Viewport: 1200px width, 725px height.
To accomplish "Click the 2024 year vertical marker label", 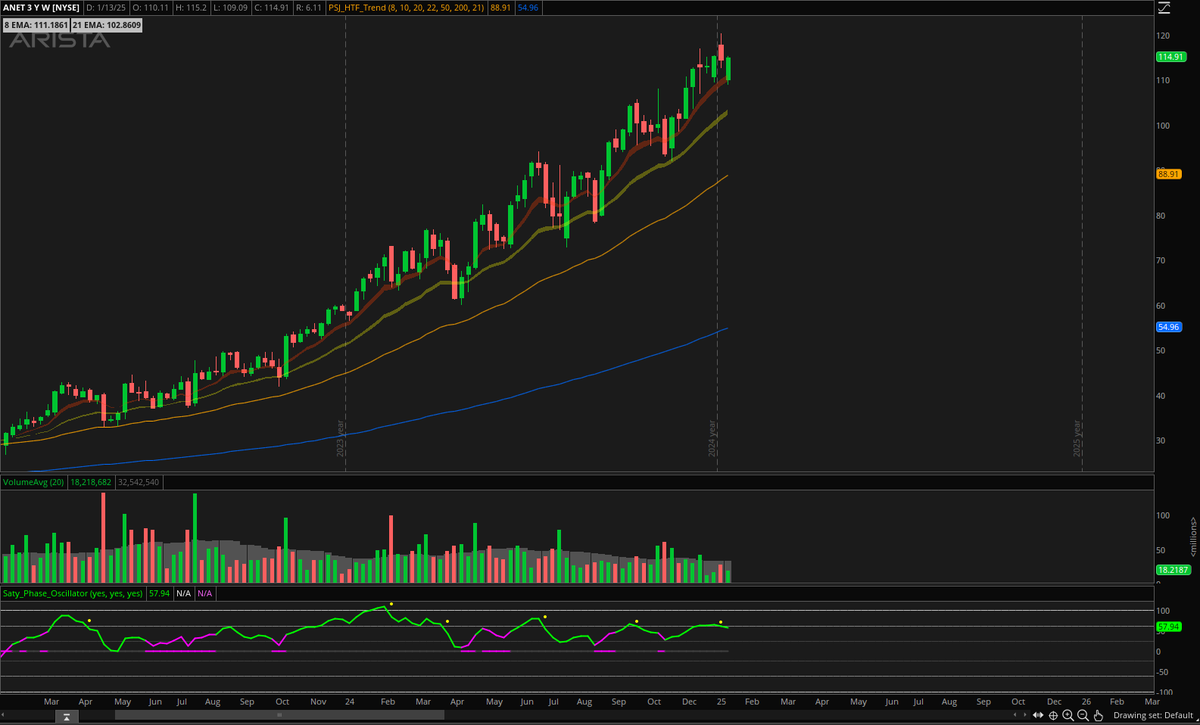I will pos(713,438).
